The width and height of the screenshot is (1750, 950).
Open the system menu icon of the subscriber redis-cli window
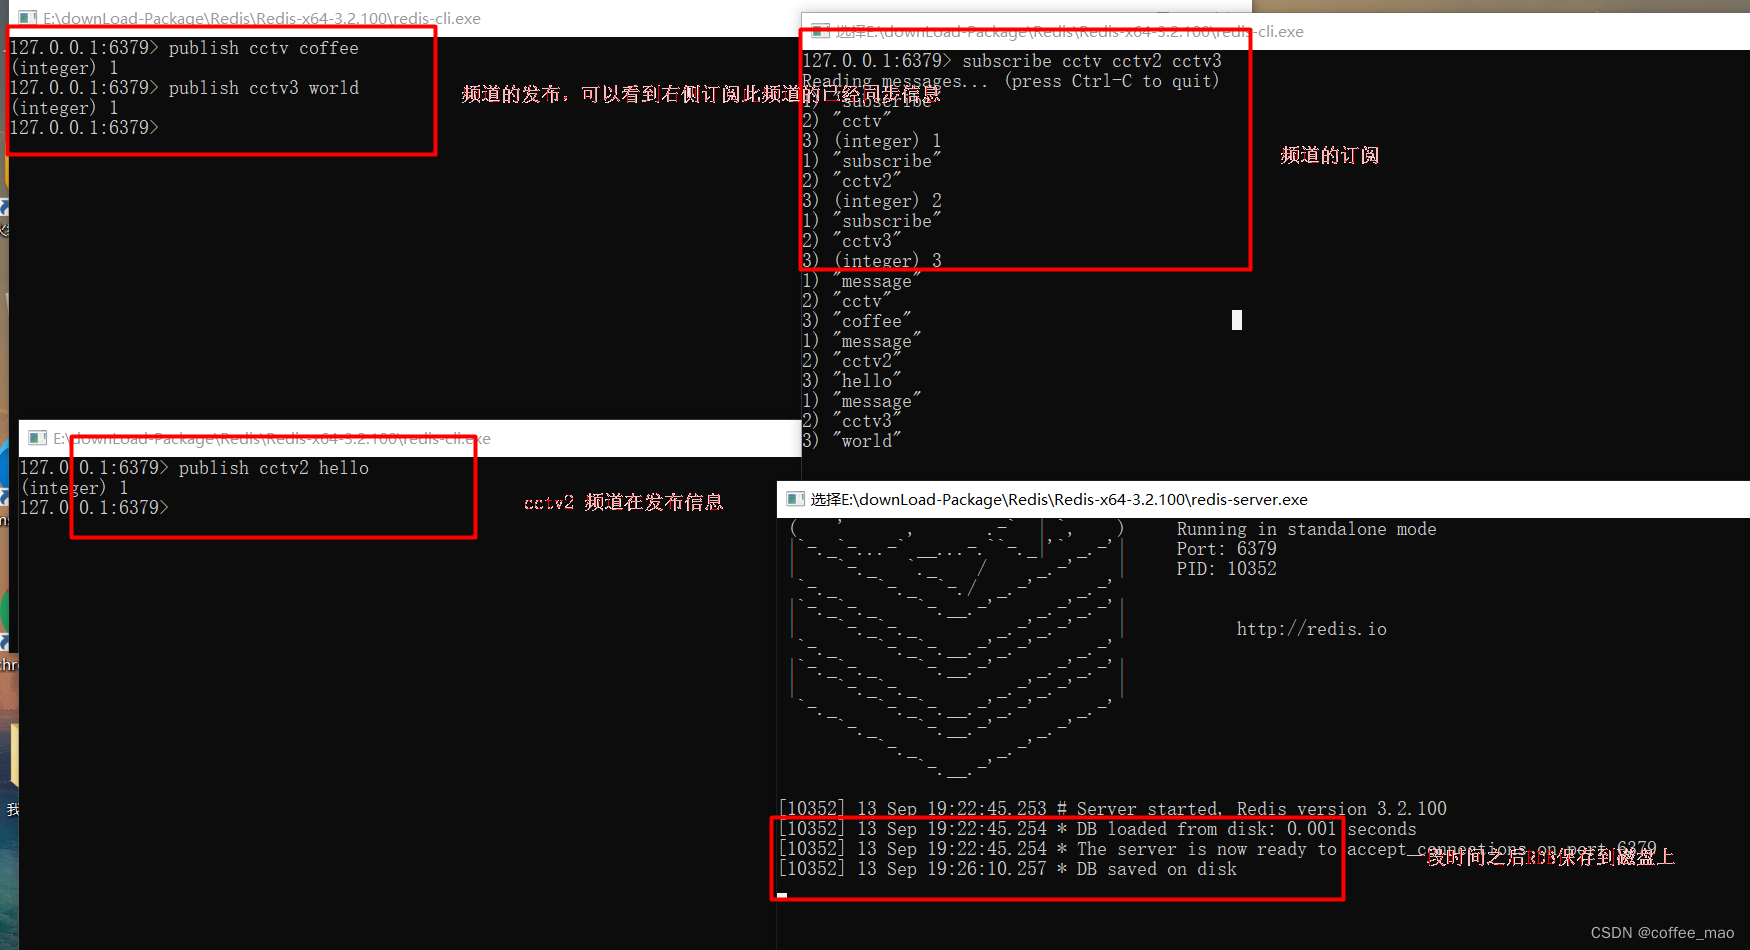[821, 31]
